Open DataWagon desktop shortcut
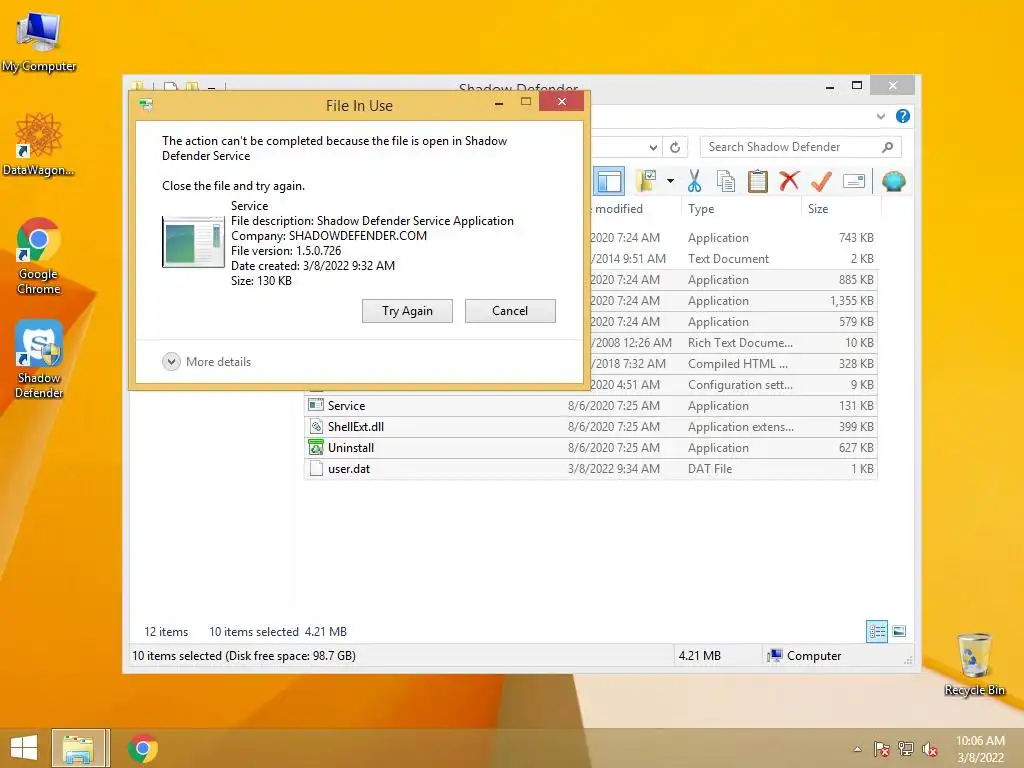The height and width of the screenshot is (768, 1024). [38, 145]
